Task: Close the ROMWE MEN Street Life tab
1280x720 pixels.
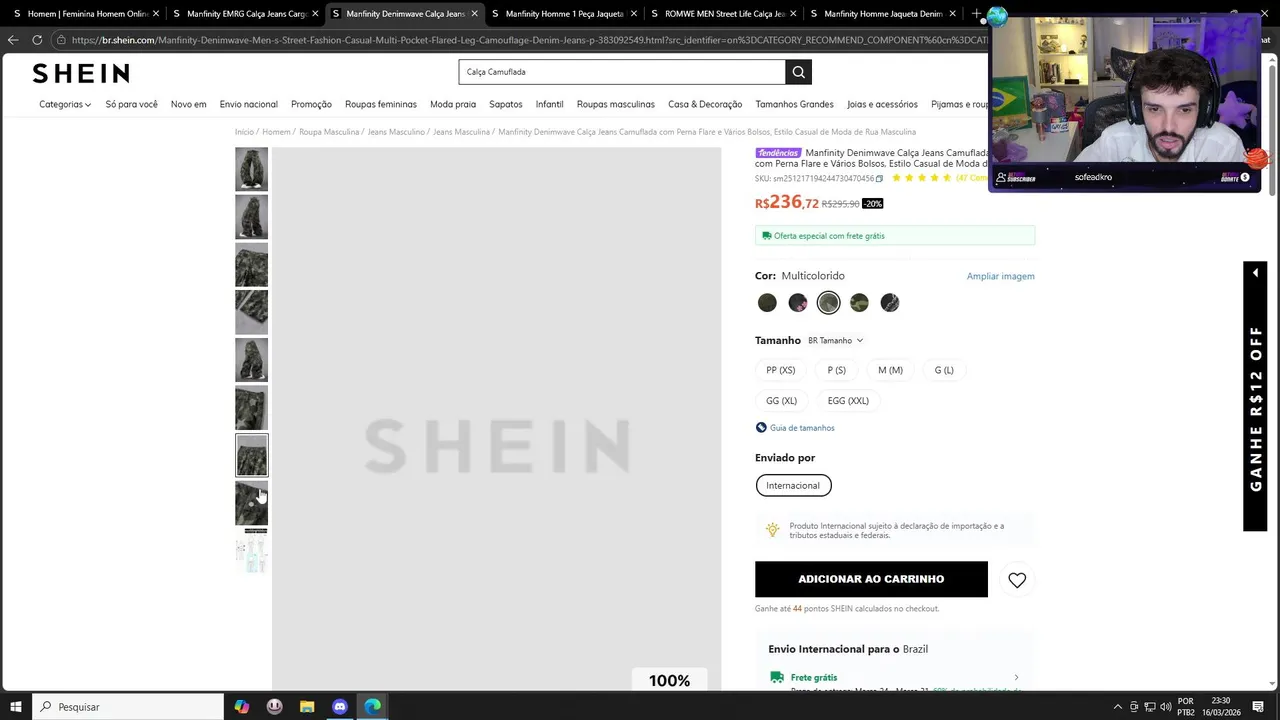Action: point(793,14)
